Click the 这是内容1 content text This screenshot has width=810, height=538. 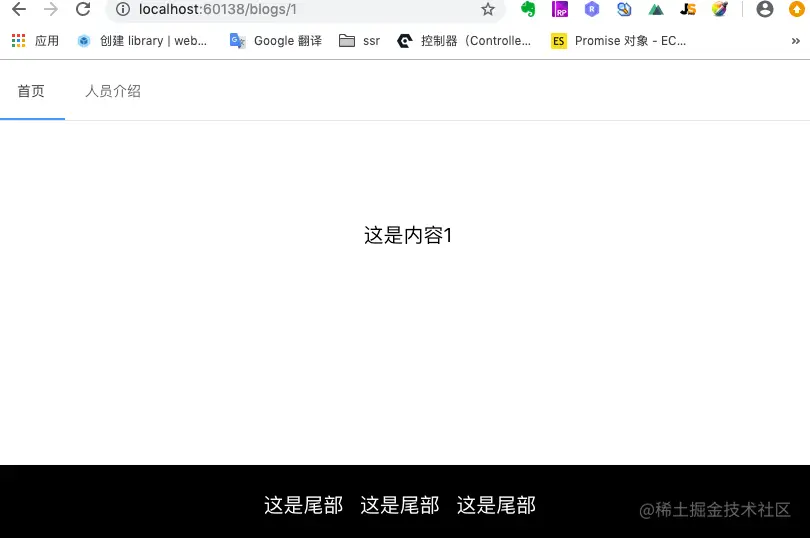click(x=408, y=236)
